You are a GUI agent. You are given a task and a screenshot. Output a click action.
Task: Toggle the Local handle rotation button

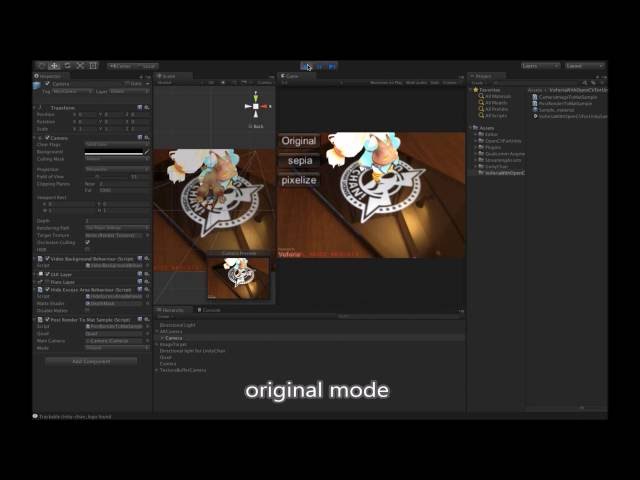[146, 66]
